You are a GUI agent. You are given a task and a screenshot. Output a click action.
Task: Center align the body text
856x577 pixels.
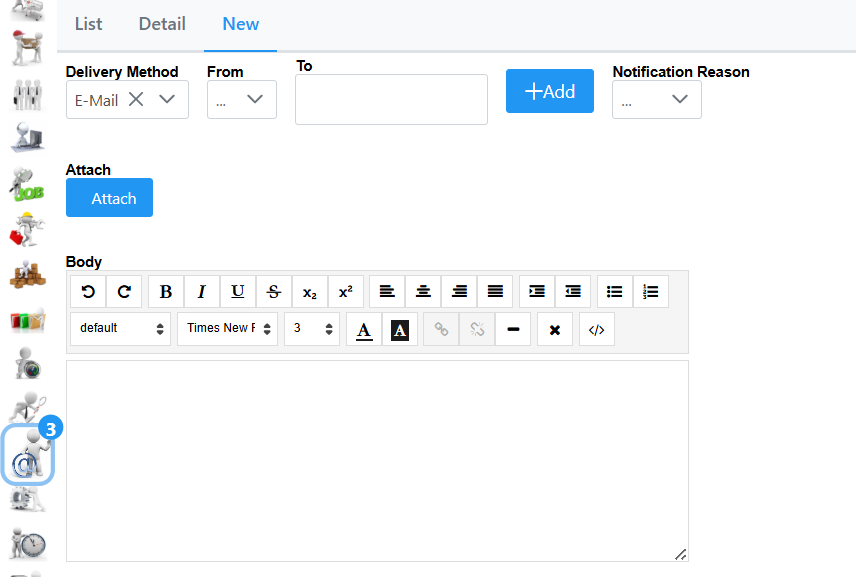(x=423, y=292)
